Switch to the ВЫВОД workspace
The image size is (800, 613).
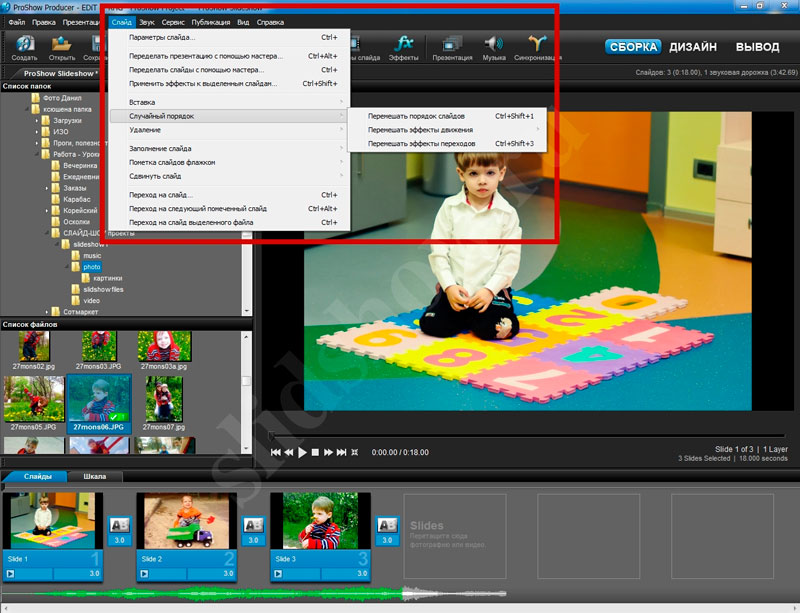[x=757, y=47]
